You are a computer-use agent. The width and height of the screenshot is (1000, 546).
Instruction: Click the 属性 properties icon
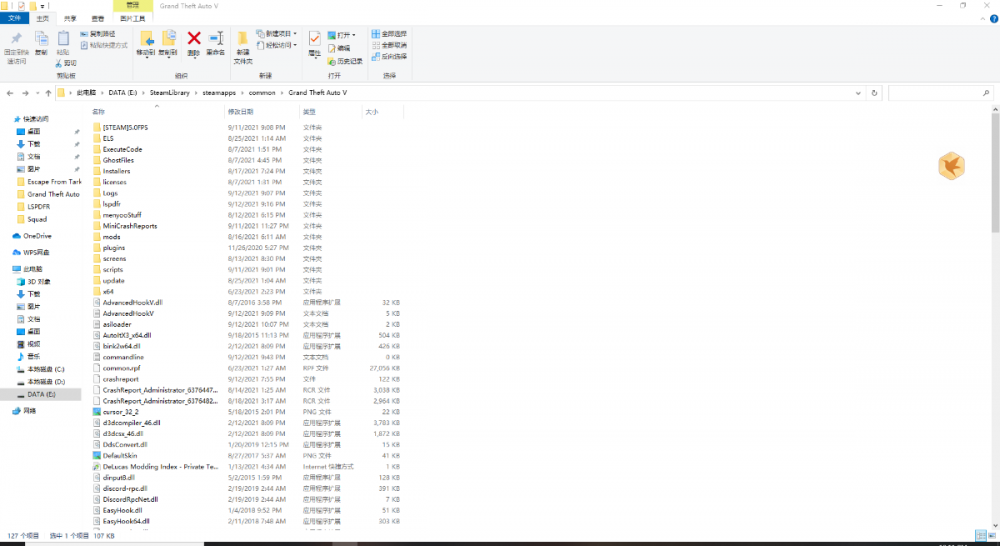click(314, 38)
